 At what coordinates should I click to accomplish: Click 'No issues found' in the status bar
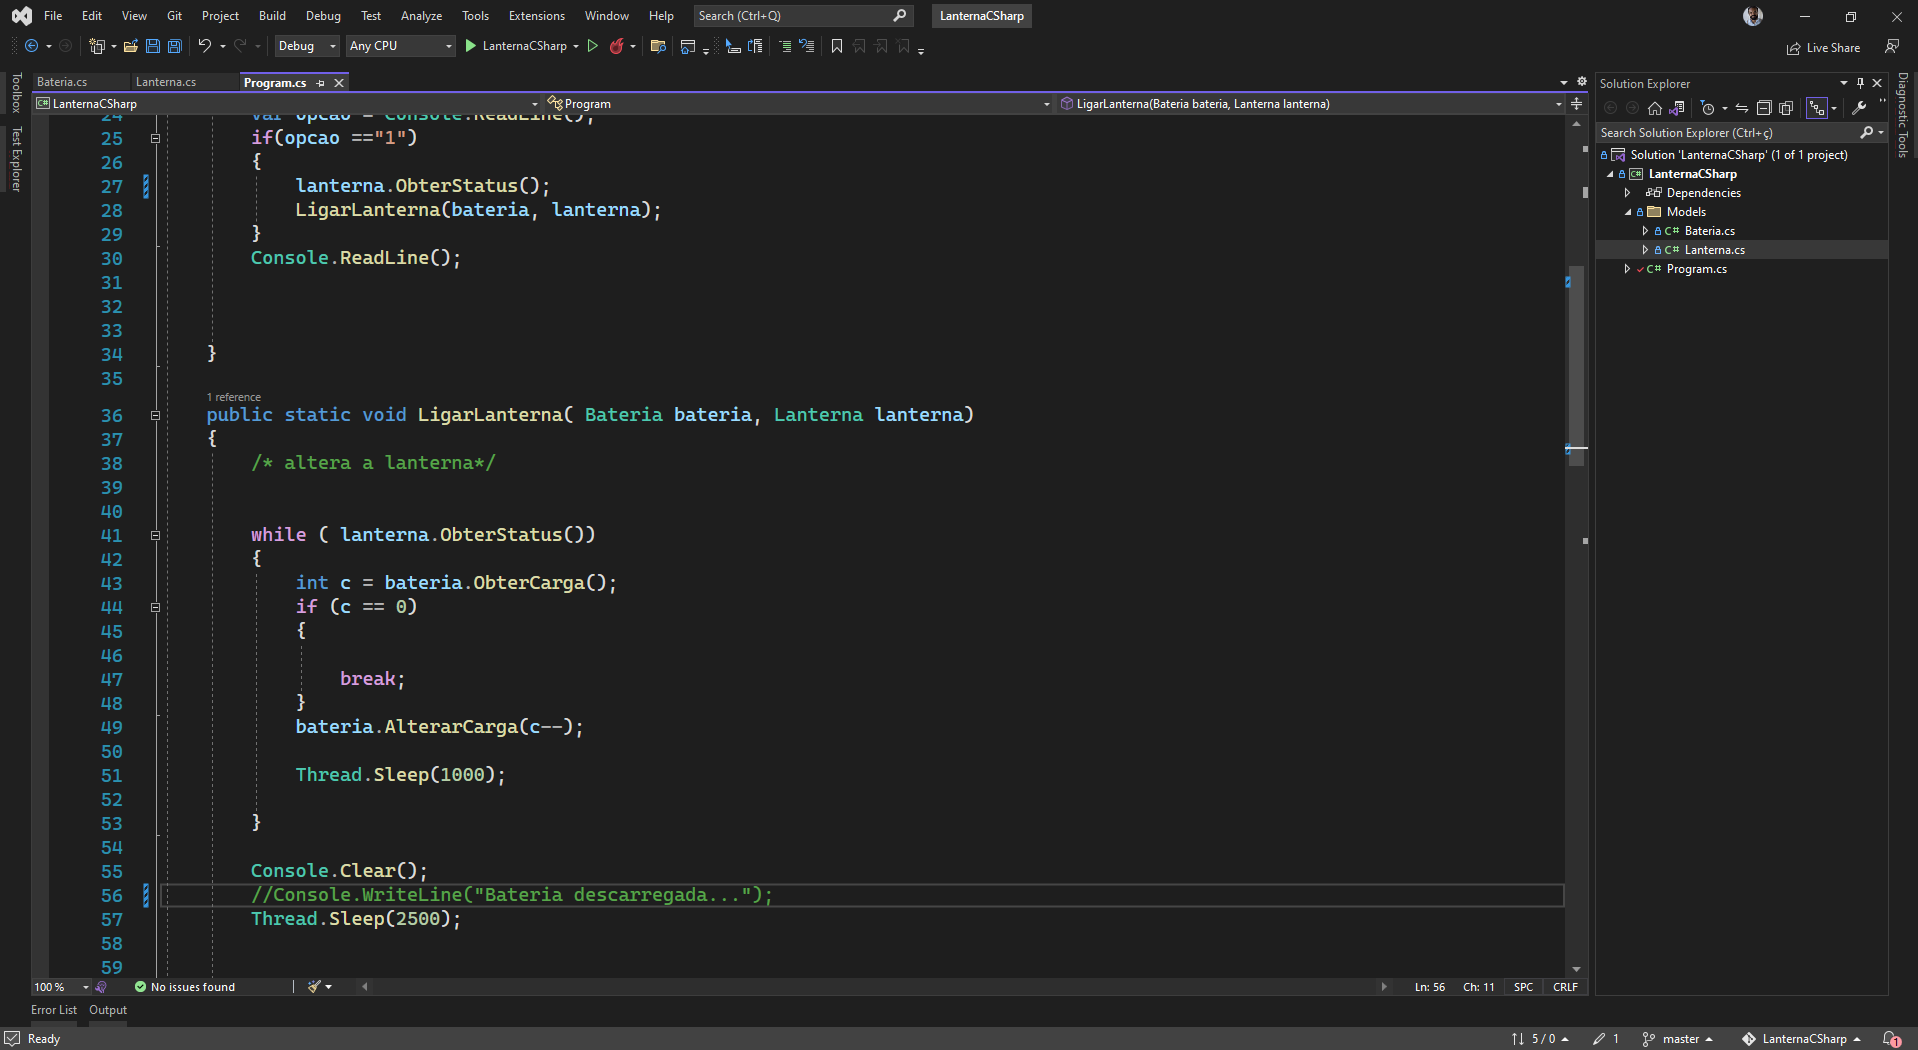click(192, 986)
